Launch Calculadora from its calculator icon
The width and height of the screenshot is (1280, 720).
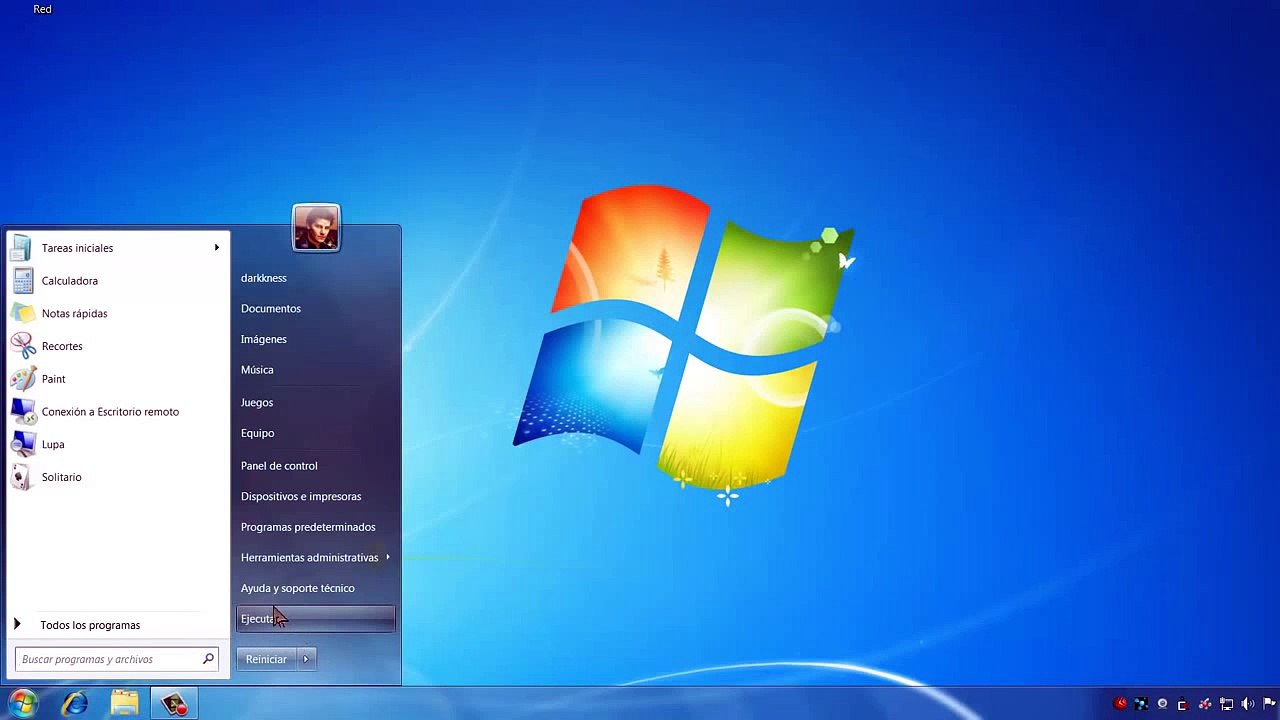click(23, 281)
